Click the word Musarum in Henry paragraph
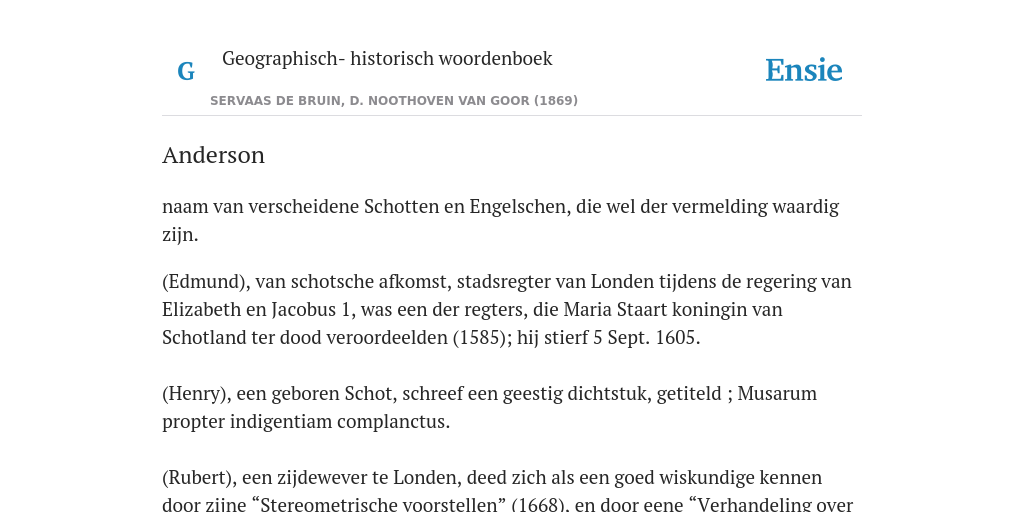This screenshot has height=512, width=1024. pos(777,394)
